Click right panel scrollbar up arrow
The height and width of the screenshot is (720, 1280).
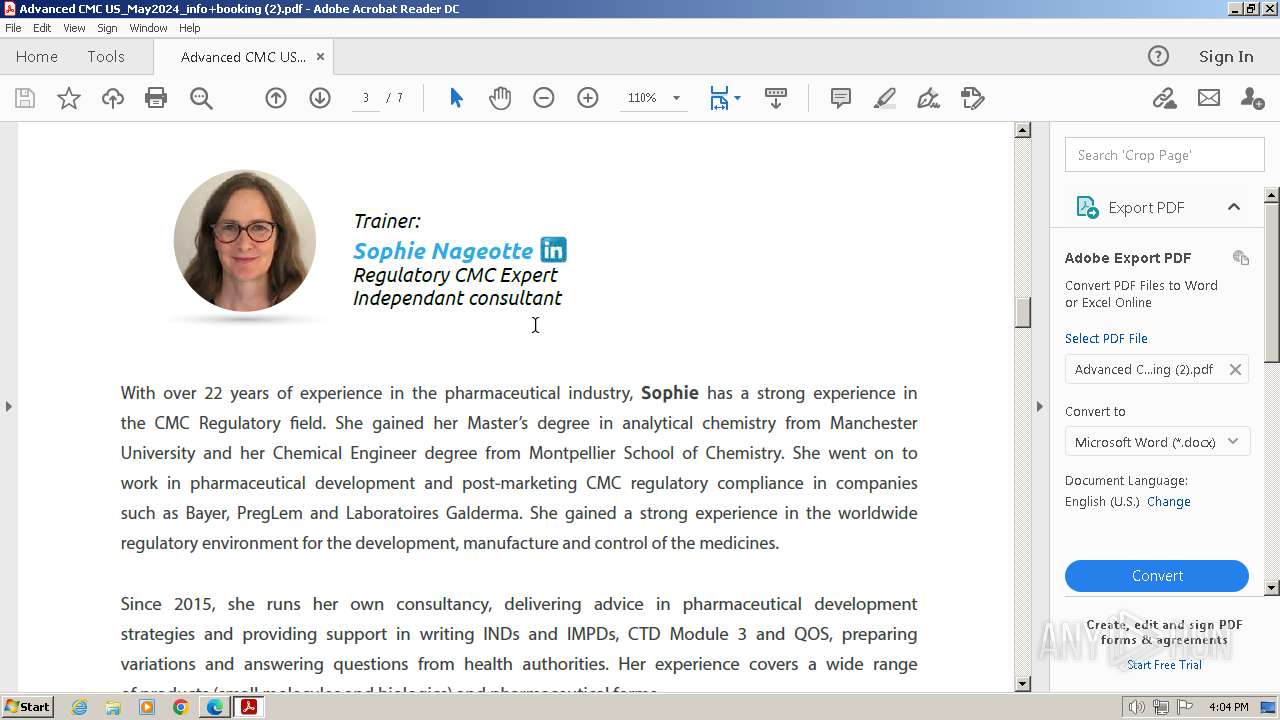point(1272,195)
